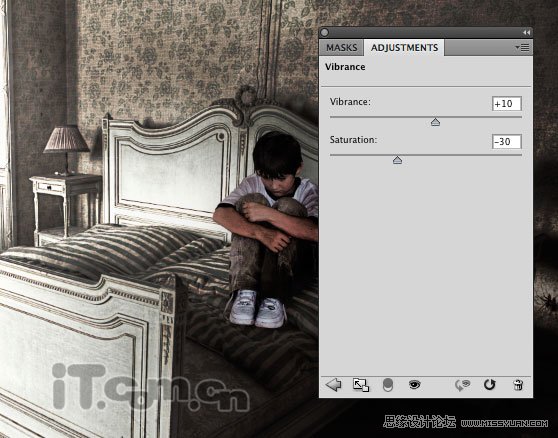Switch panel to expanded view icon
Screen dimensions: 558x438
(360, 385)
